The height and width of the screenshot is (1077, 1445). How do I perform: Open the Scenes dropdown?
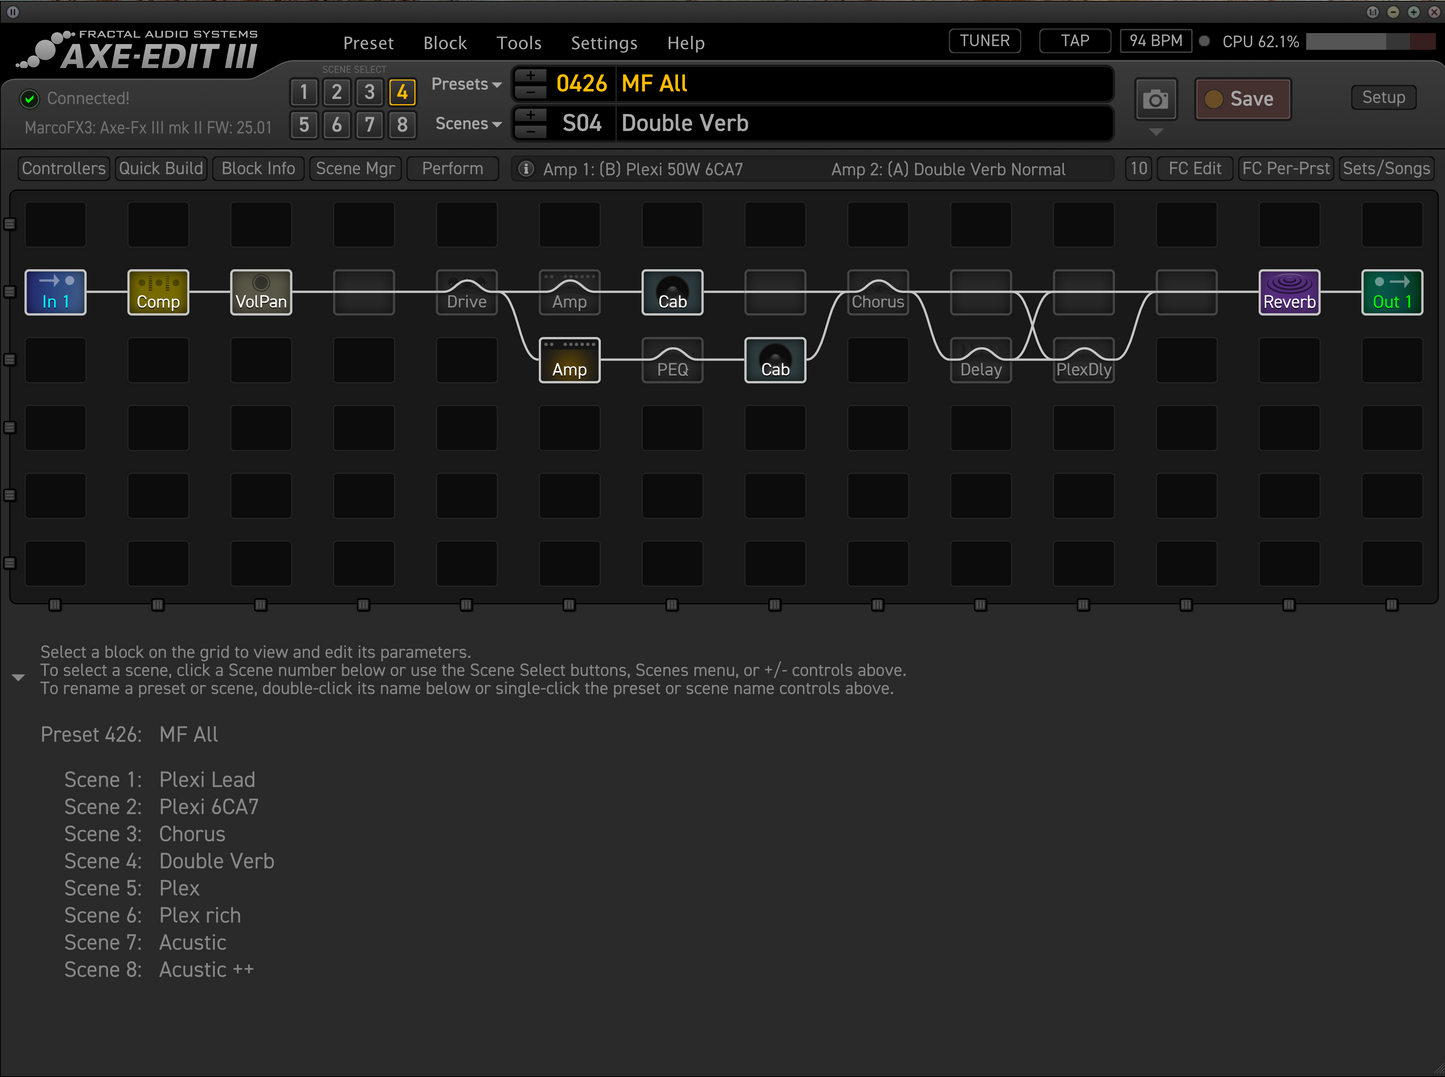tap(468, 124)
